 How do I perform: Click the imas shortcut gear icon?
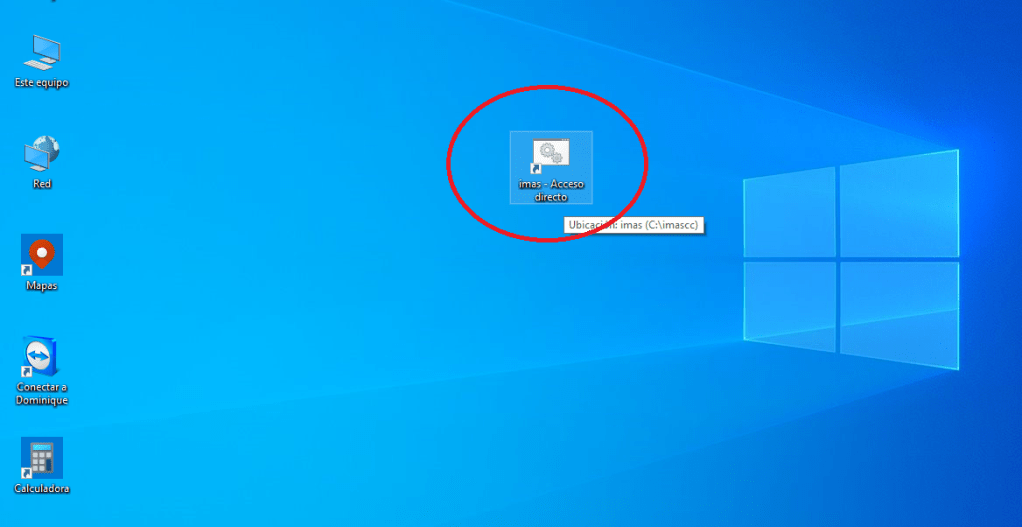(x=550, y=153)
